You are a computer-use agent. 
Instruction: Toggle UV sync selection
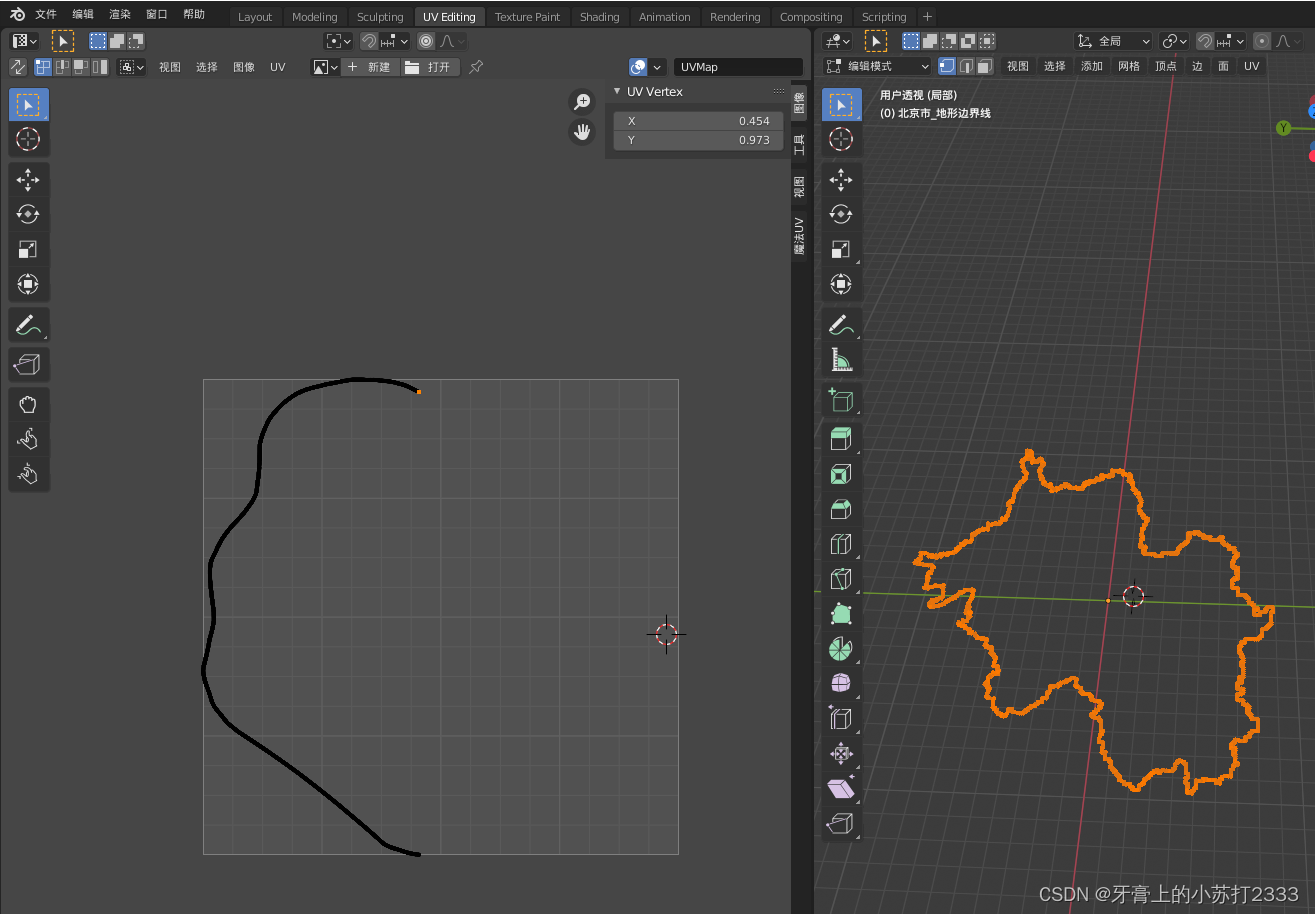[x=18, y=67]
